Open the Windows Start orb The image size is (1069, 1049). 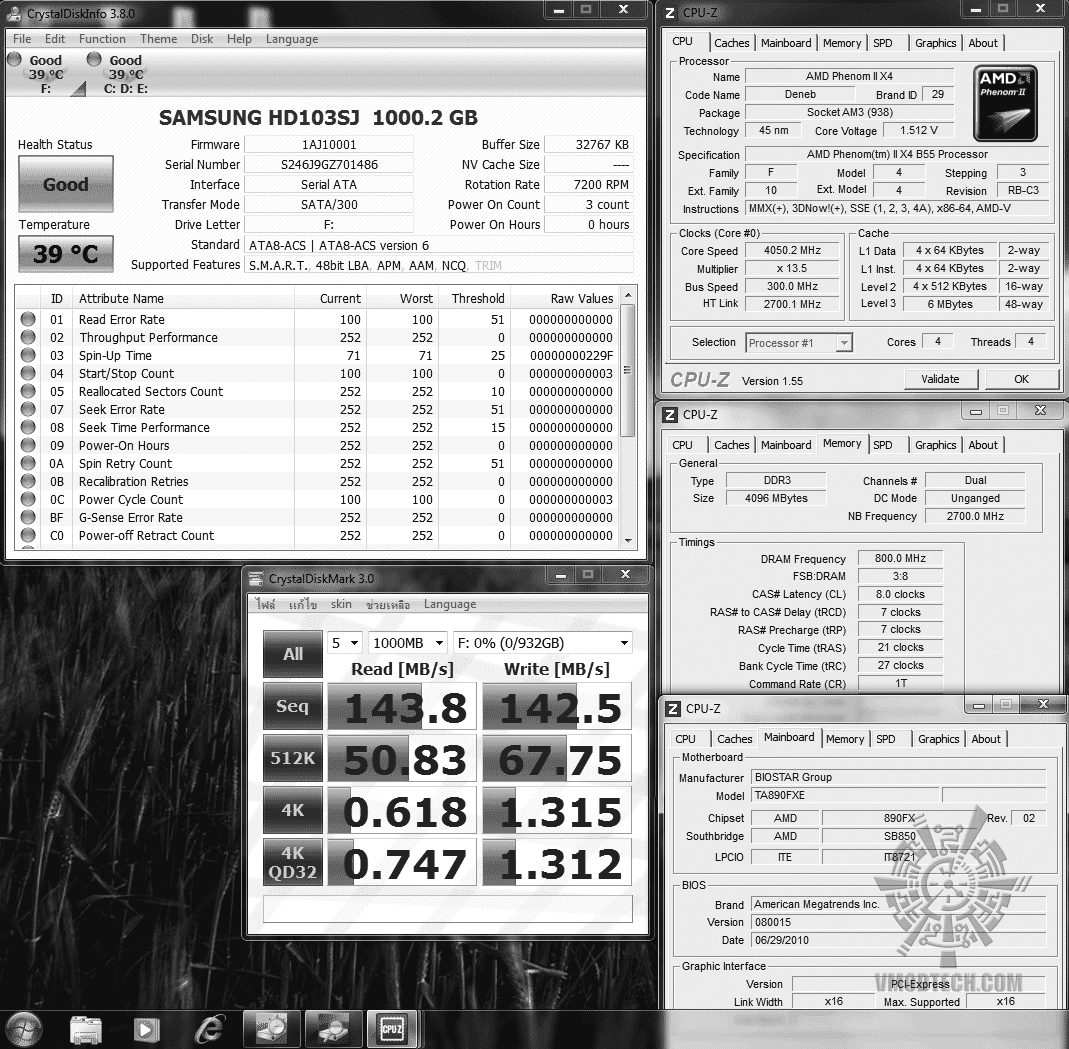(24, 1029)
